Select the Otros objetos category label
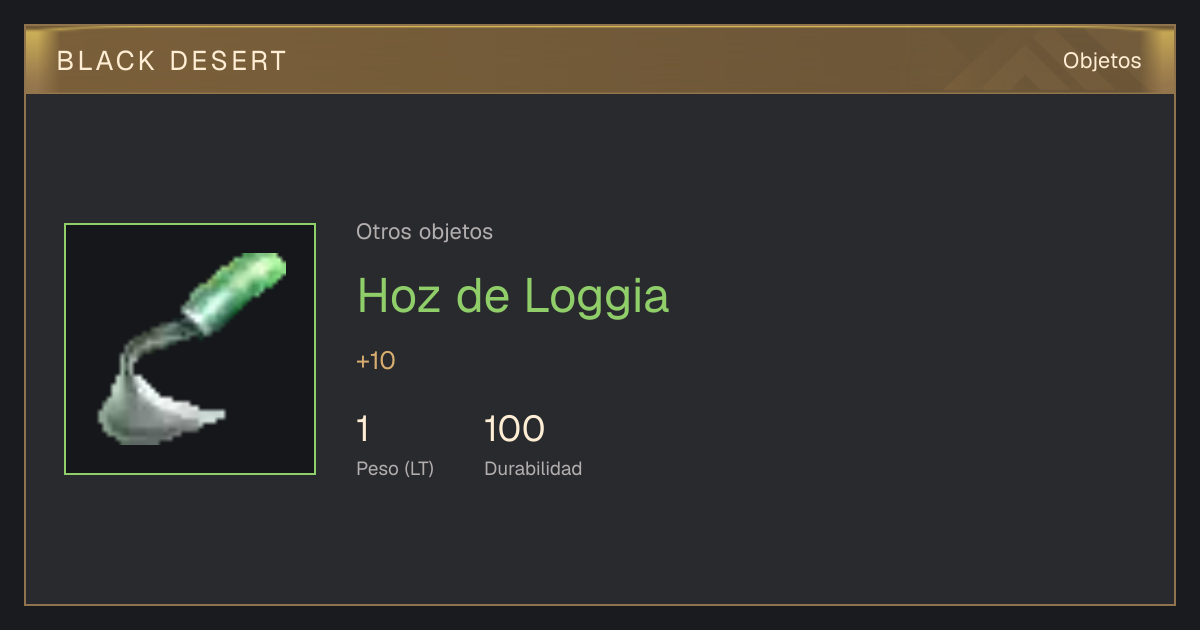The height and width of the screenshot is (630, 1200). [424, 232]
